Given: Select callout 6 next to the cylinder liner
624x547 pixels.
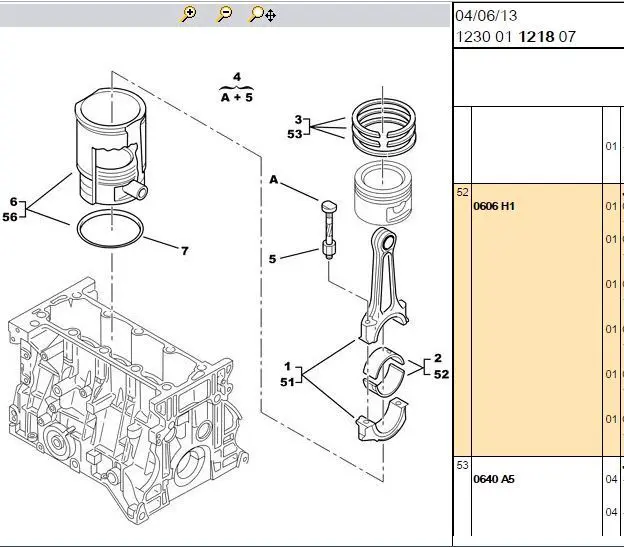Looking at the screenshot, I should pos(13,201).
